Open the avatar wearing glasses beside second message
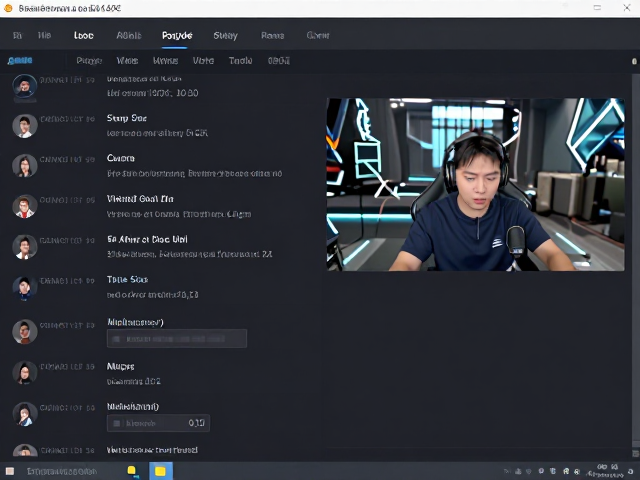640x480 pixels. click(25, 126)
